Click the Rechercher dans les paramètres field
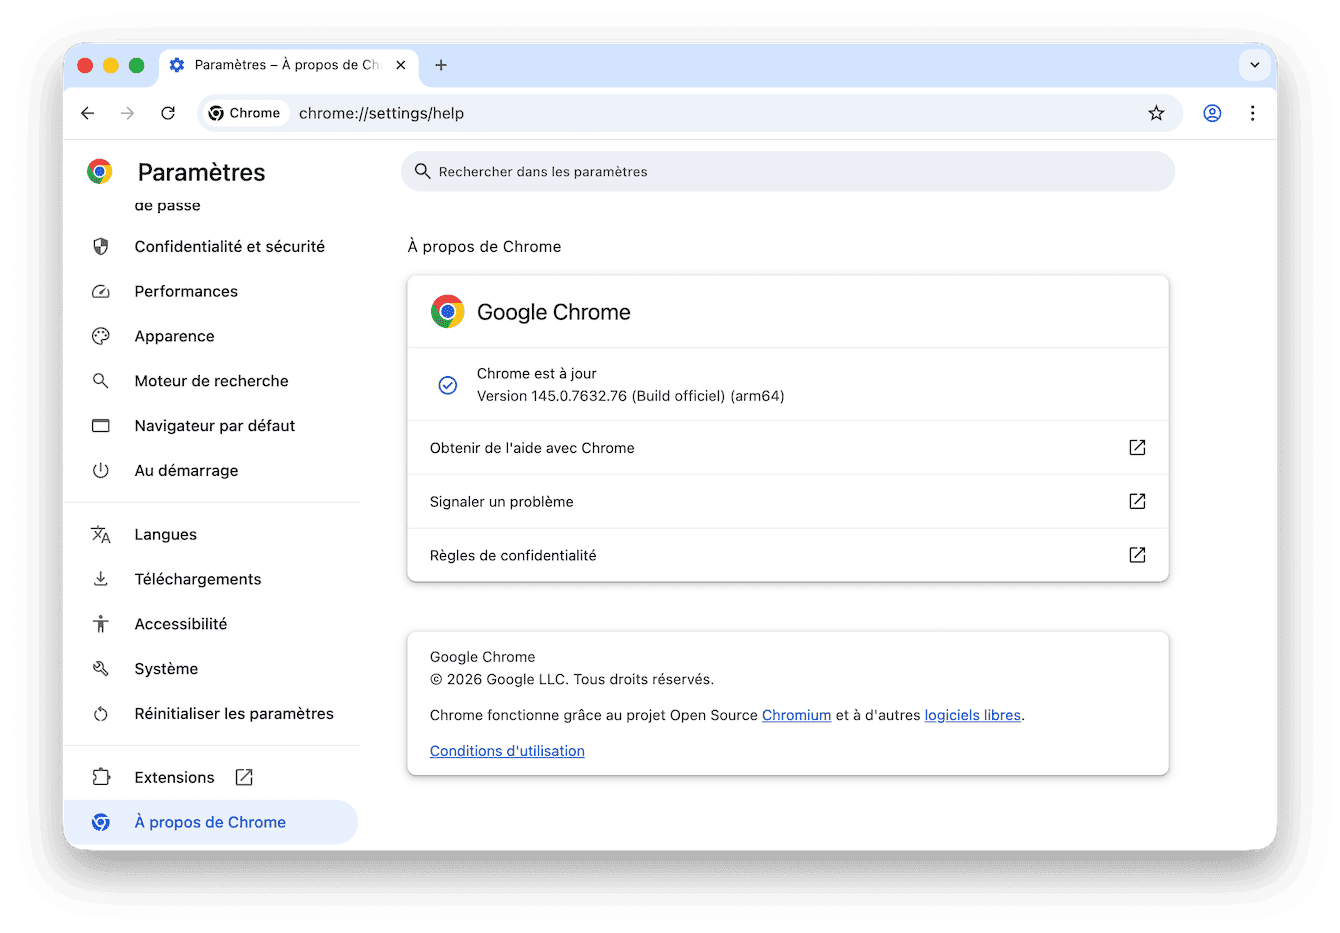Image resolution: width=1340 pixels, height=933 pixels. (x=788, y=171)
